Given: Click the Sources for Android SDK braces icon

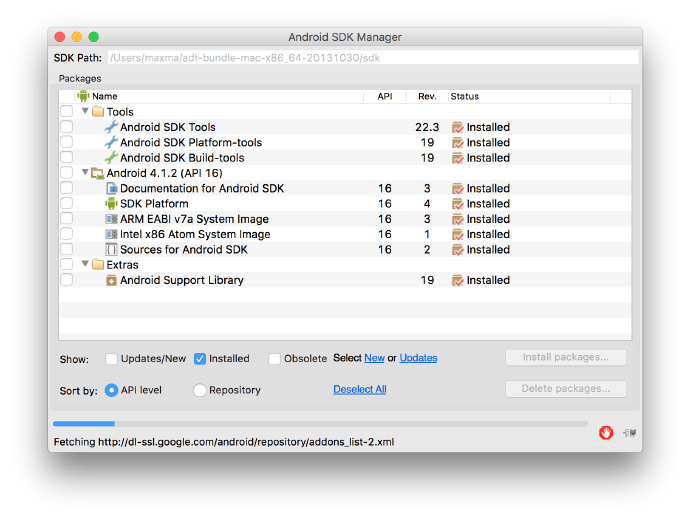Looking at the screenshot, I should point(111,249).
